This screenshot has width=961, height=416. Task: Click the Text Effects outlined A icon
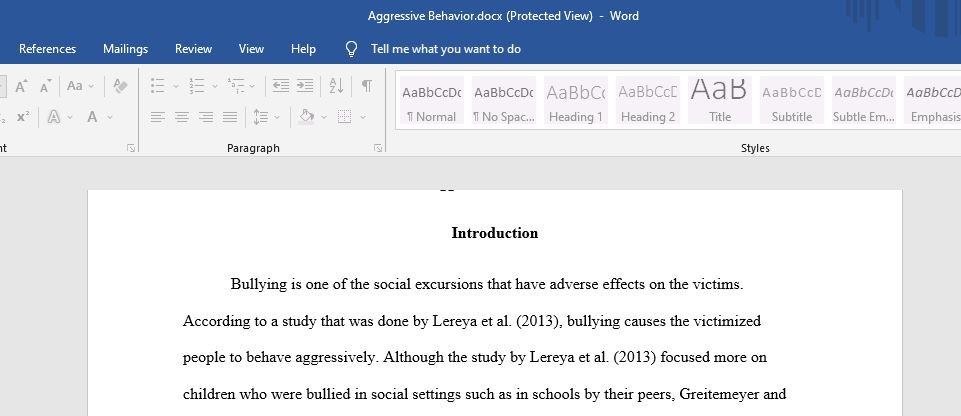click(54, 116)
